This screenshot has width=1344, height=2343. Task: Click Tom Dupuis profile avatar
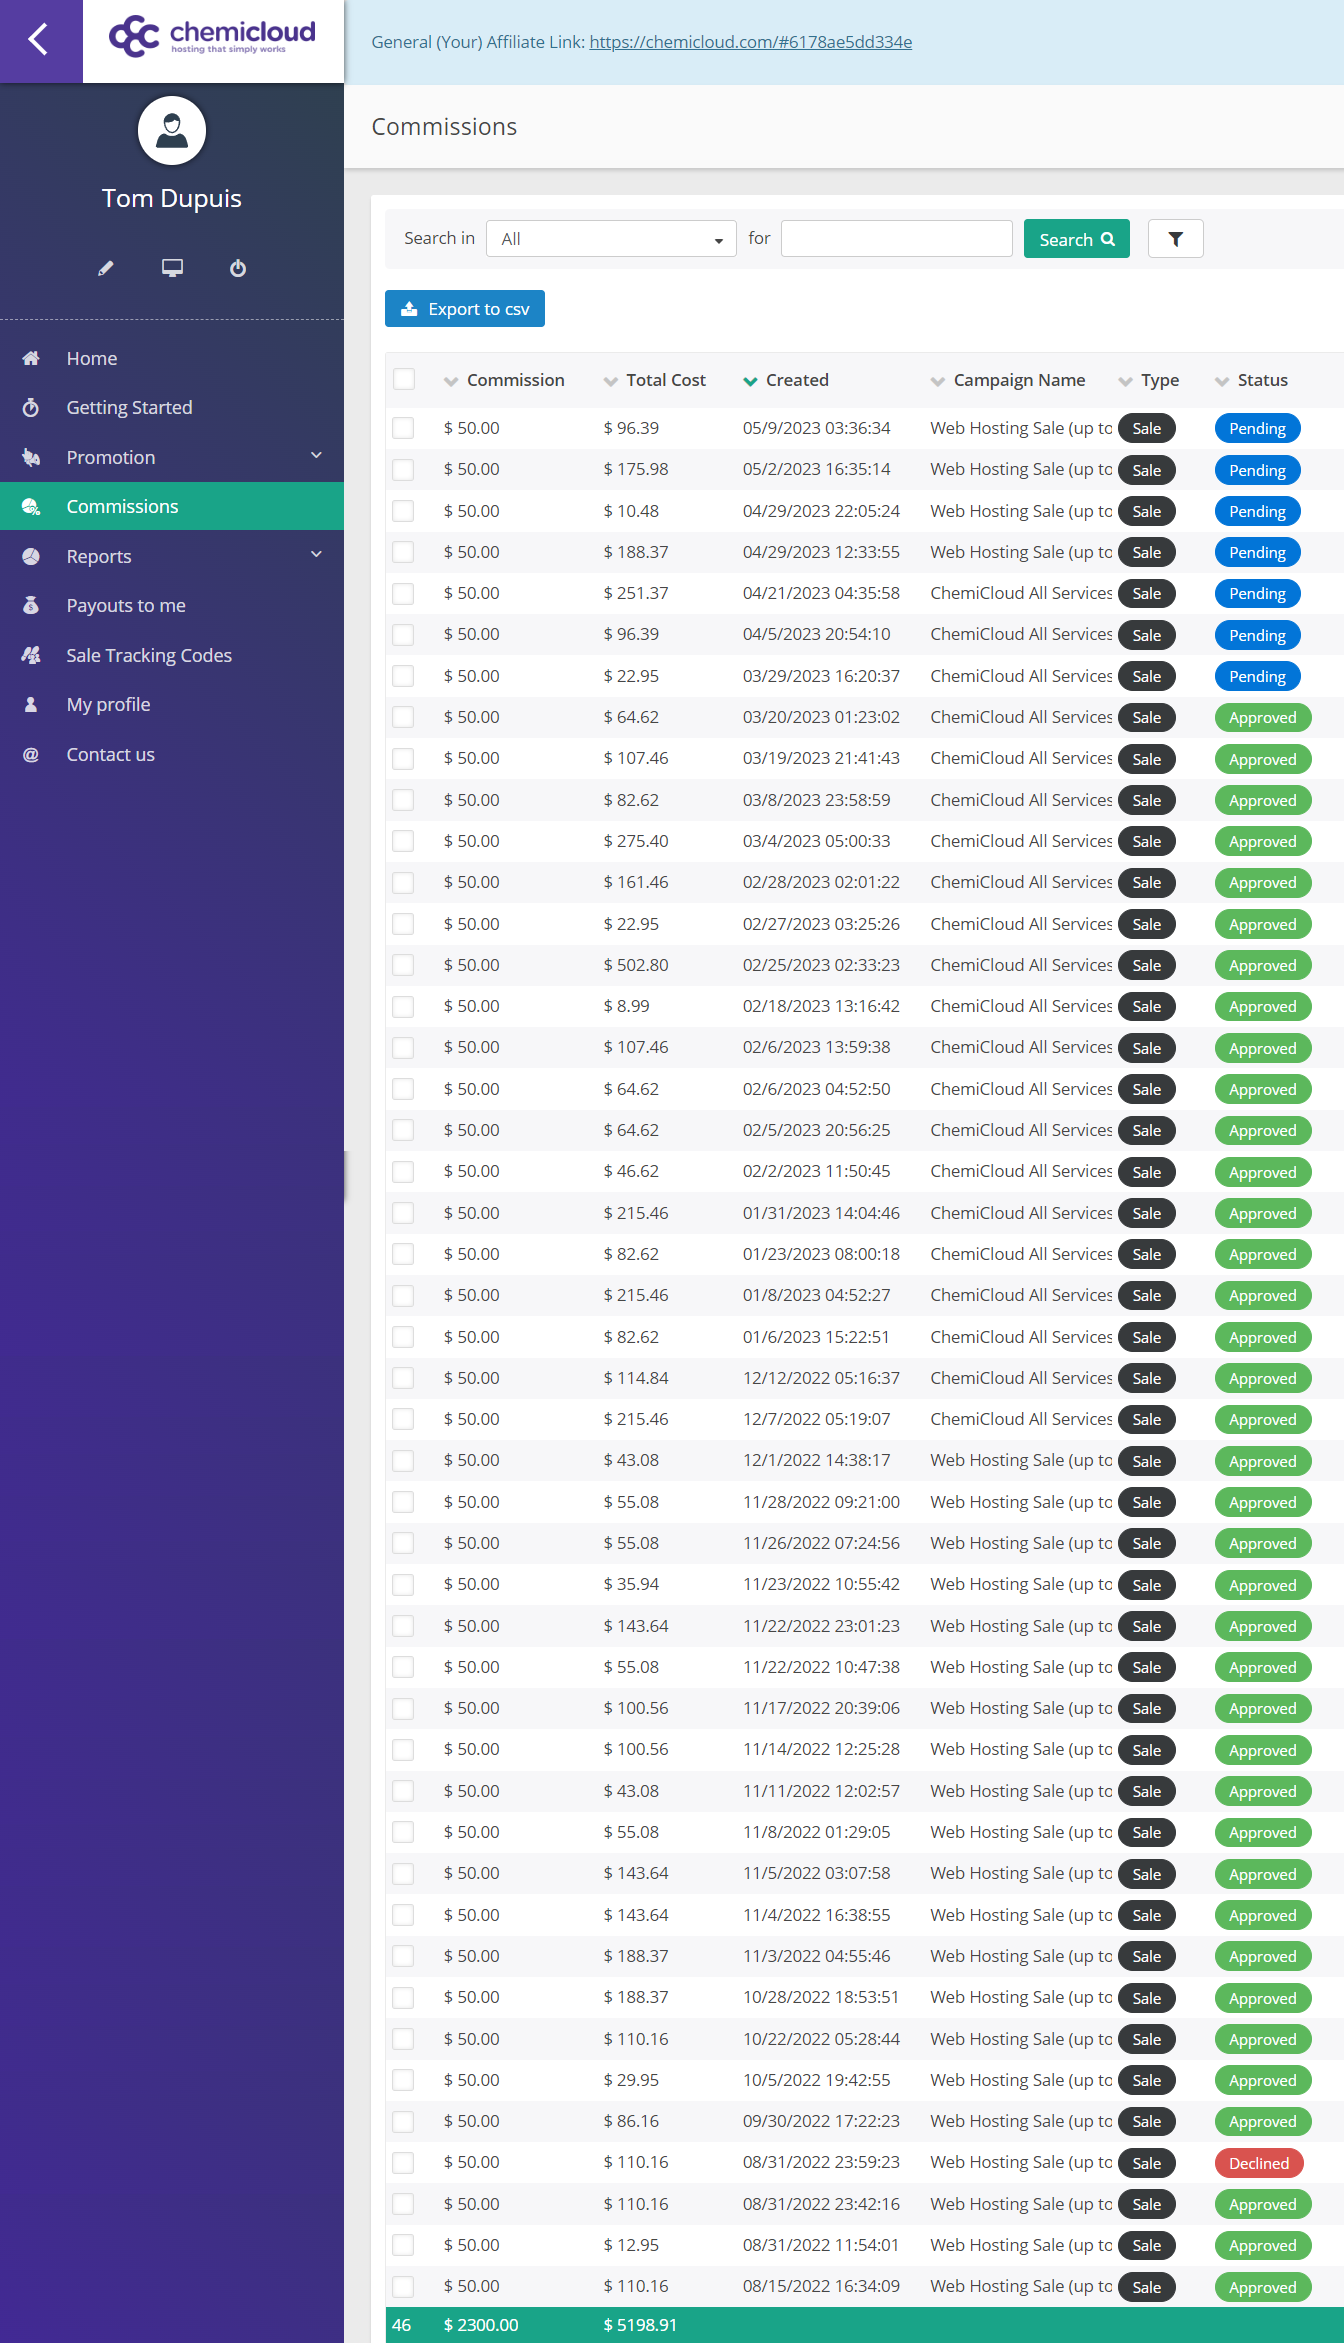[x=172, y=130]
